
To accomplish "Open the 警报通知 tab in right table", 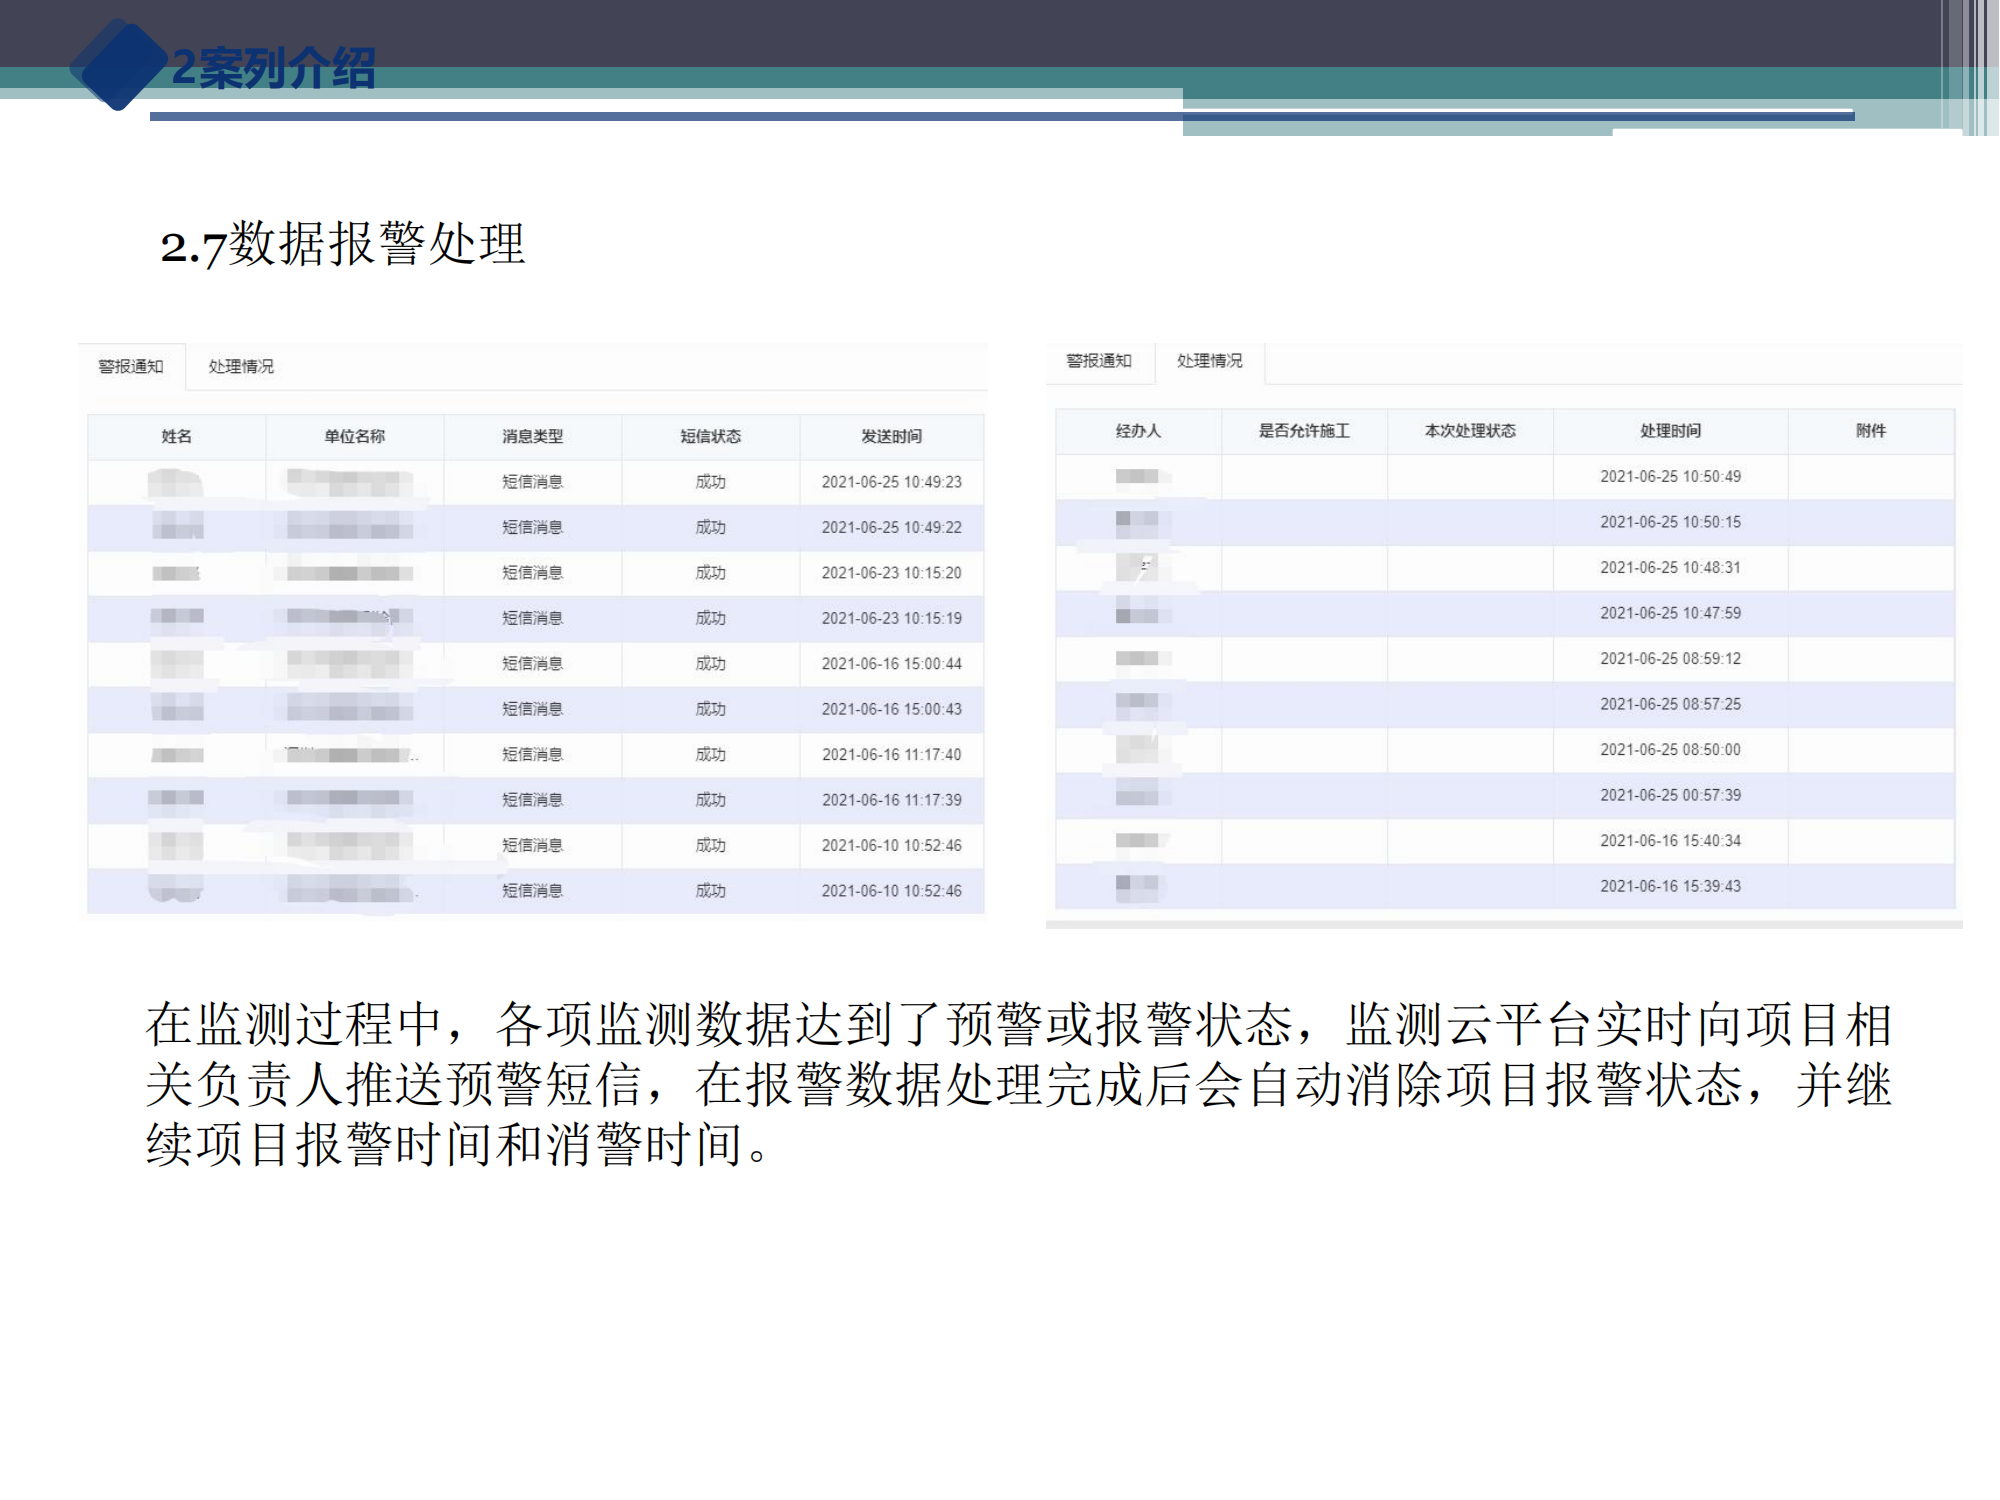I will 1099,361.
